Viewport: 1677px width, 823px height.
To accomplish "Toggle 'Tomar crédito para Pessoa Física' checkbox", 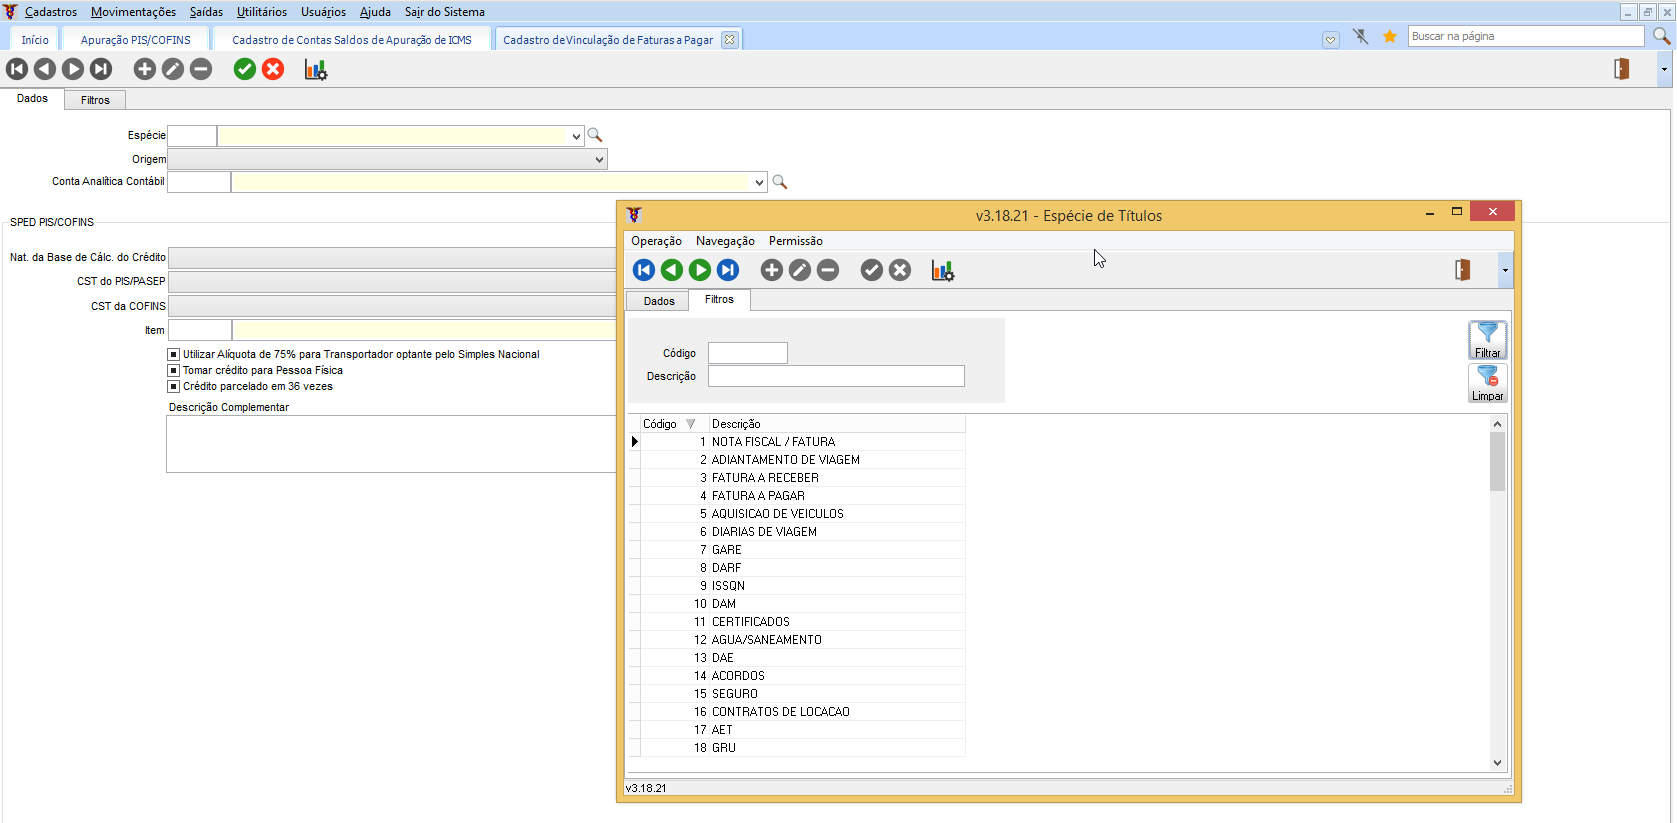I will pos(174,370).
